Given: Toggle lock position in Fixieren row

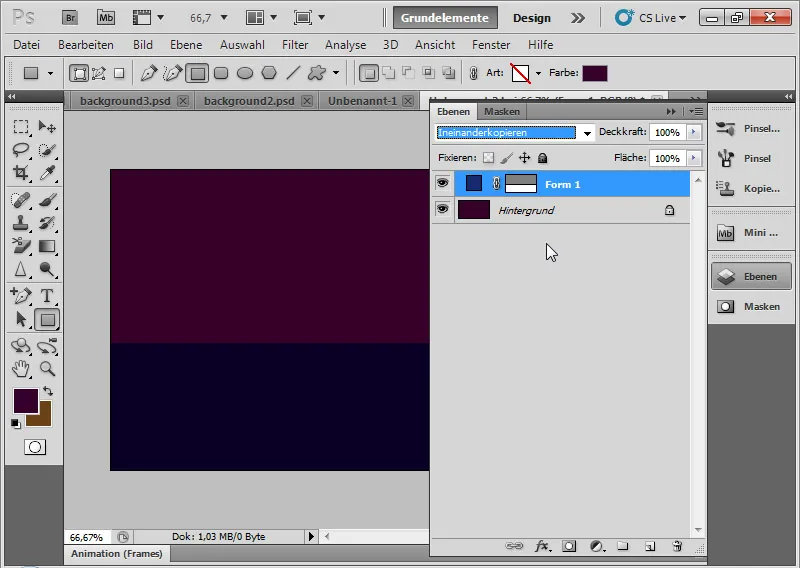Looking at the screenshot, I should (524, 158).
